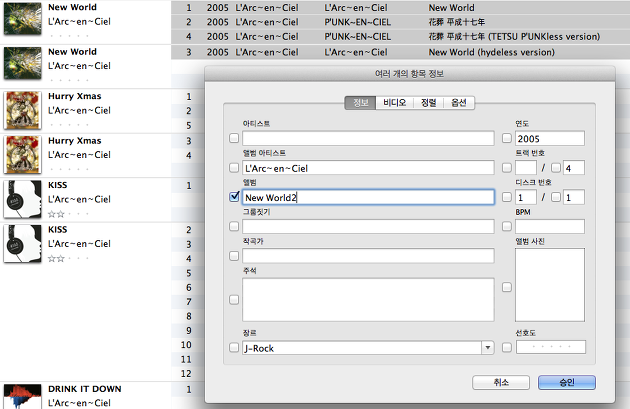Tick the disc total checkbox
The image size is (630, 409).
pos(556,197)
